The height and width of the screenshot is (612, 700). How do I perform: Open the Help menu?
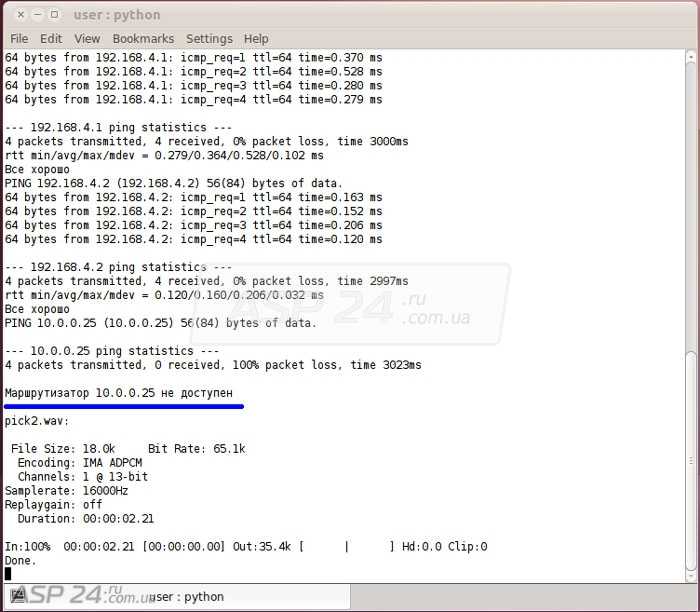point(256,38)
